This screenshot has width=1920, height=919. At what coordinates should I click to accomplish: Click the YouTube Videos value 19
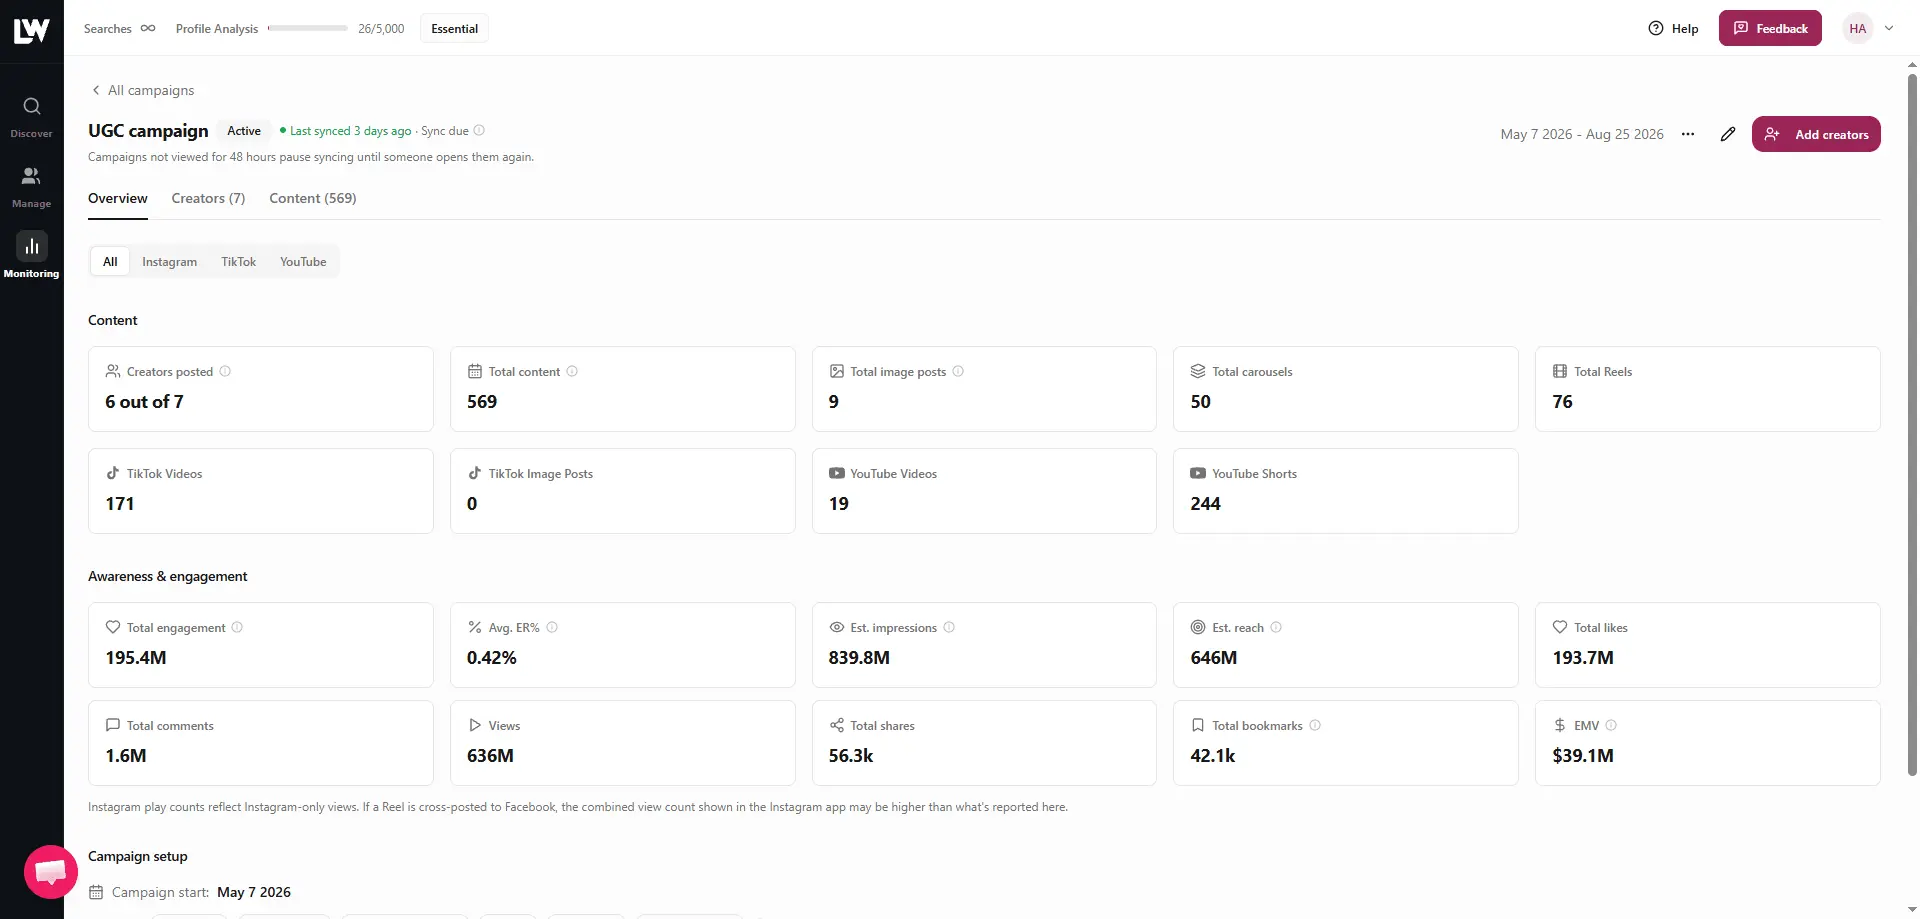point(838,504)
